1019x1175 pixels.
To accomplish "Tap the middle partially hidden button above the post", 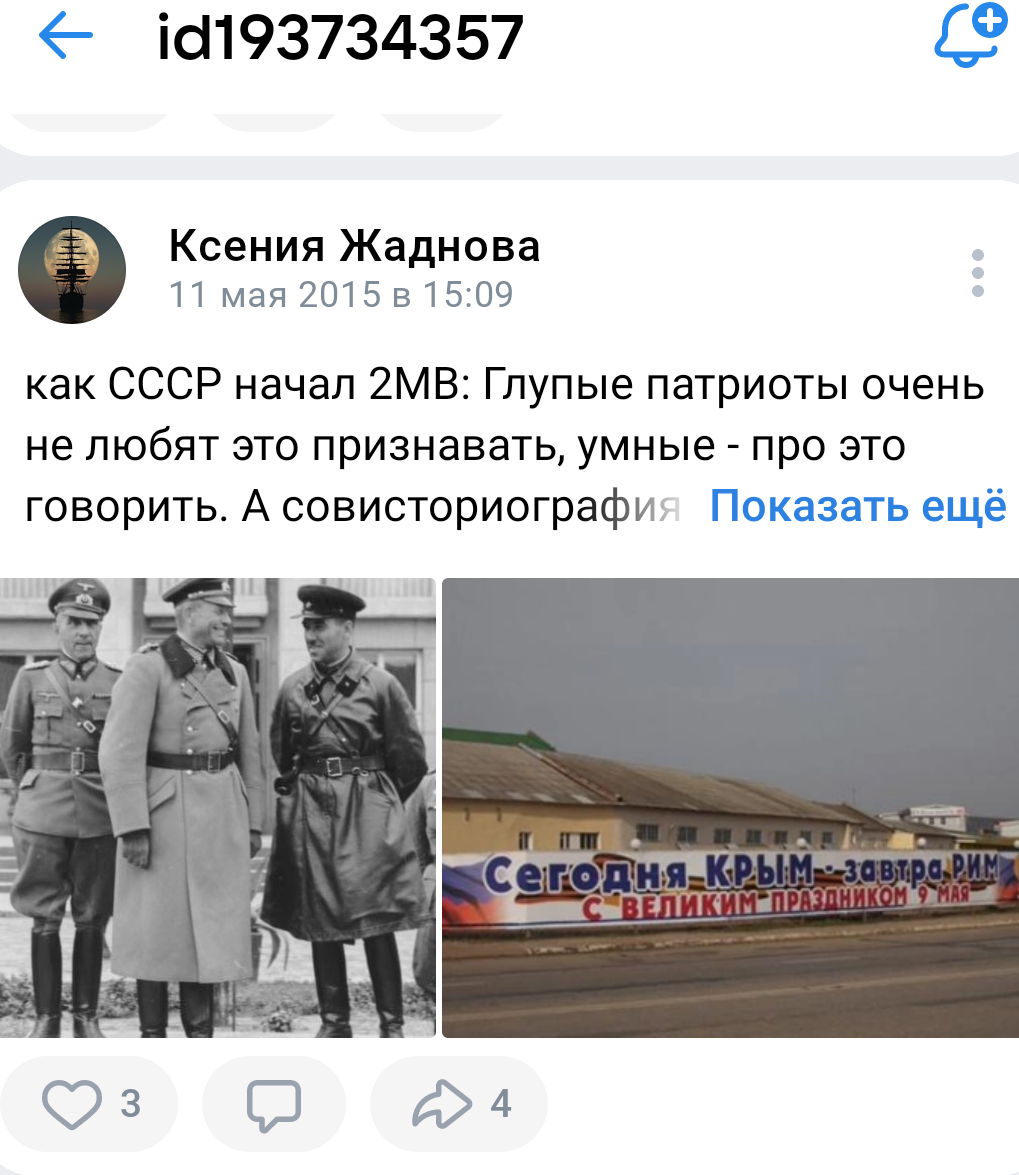I will pyautogui.click(x=273, y=121).
